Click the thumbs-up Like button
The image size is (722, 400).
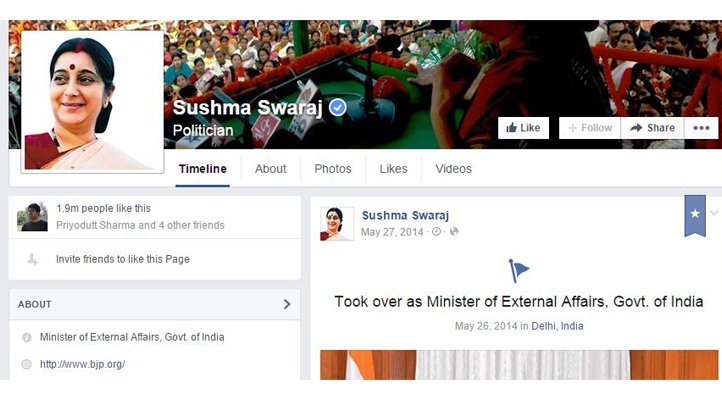(x=523, y=128)
